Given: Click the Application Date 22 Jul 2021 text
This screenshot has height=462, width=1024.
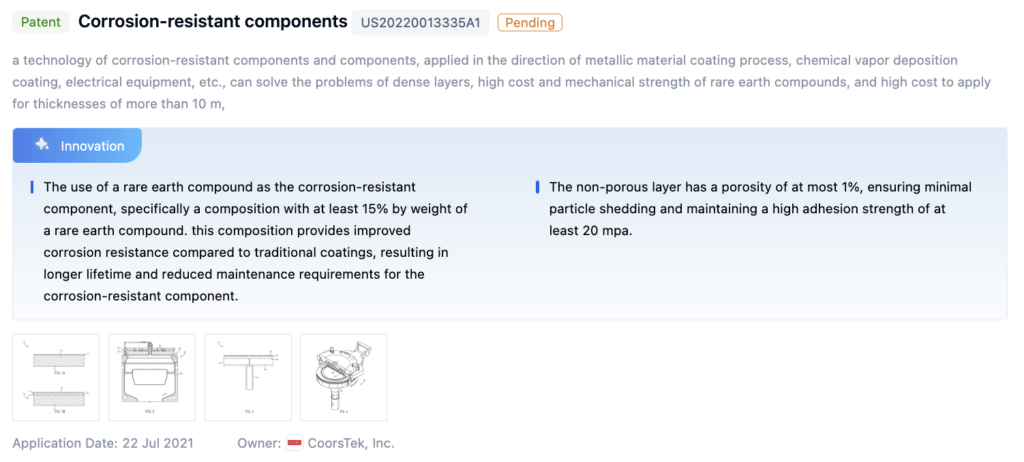Looking at the screenshot, I should pos(103,442).
